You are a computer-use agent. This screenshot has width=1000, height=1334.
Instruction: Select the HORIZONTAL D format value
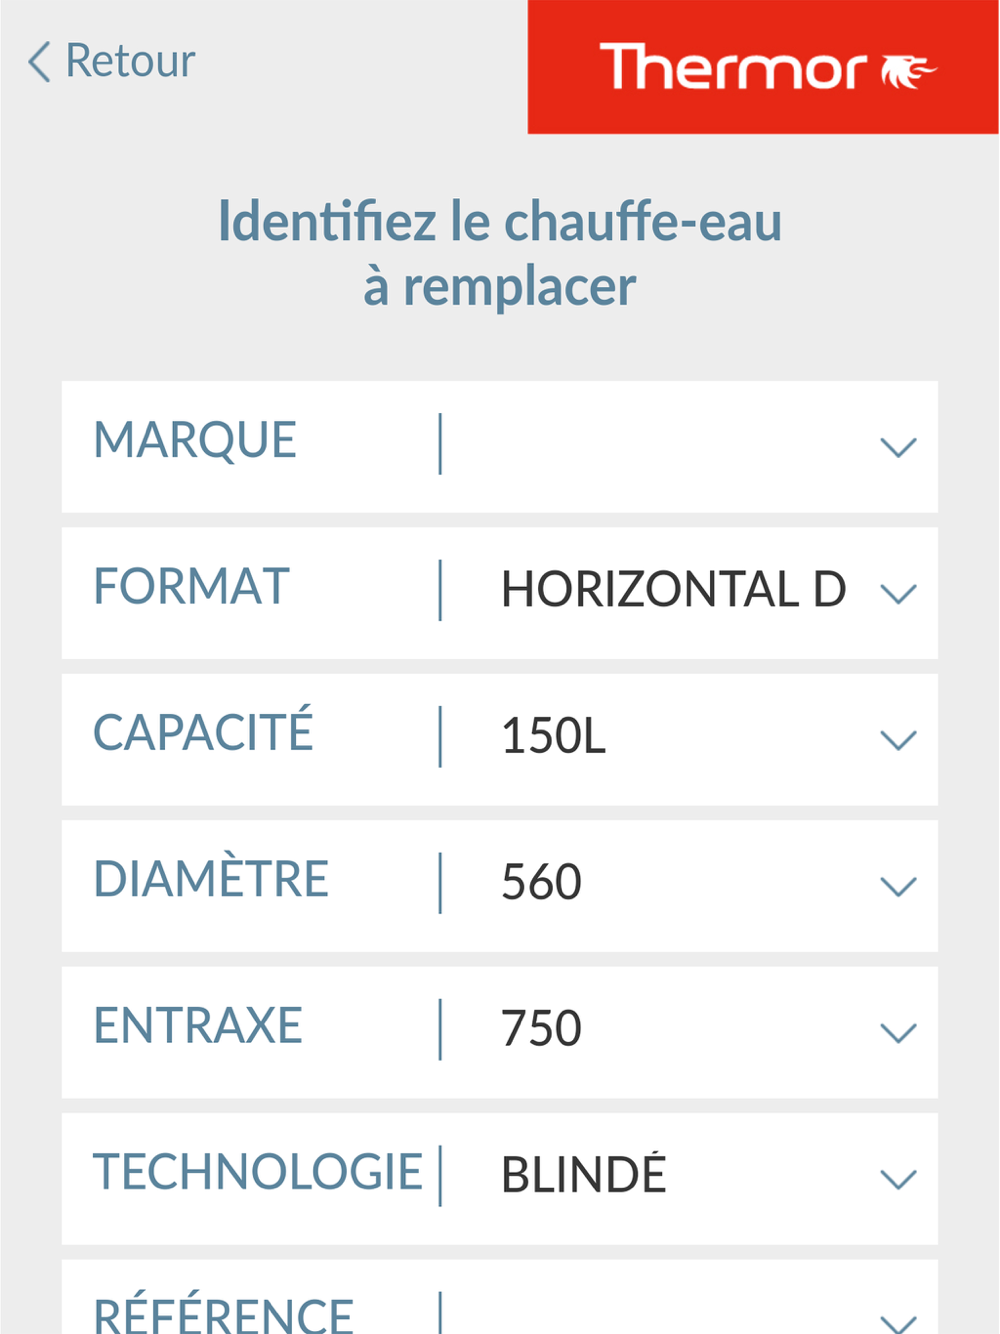click(x=673, y=590)
